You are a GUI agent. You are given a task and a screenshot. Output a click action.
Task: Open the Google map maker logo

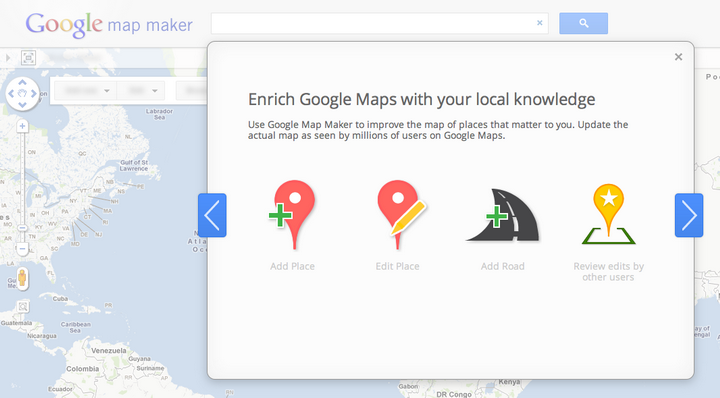109,24
